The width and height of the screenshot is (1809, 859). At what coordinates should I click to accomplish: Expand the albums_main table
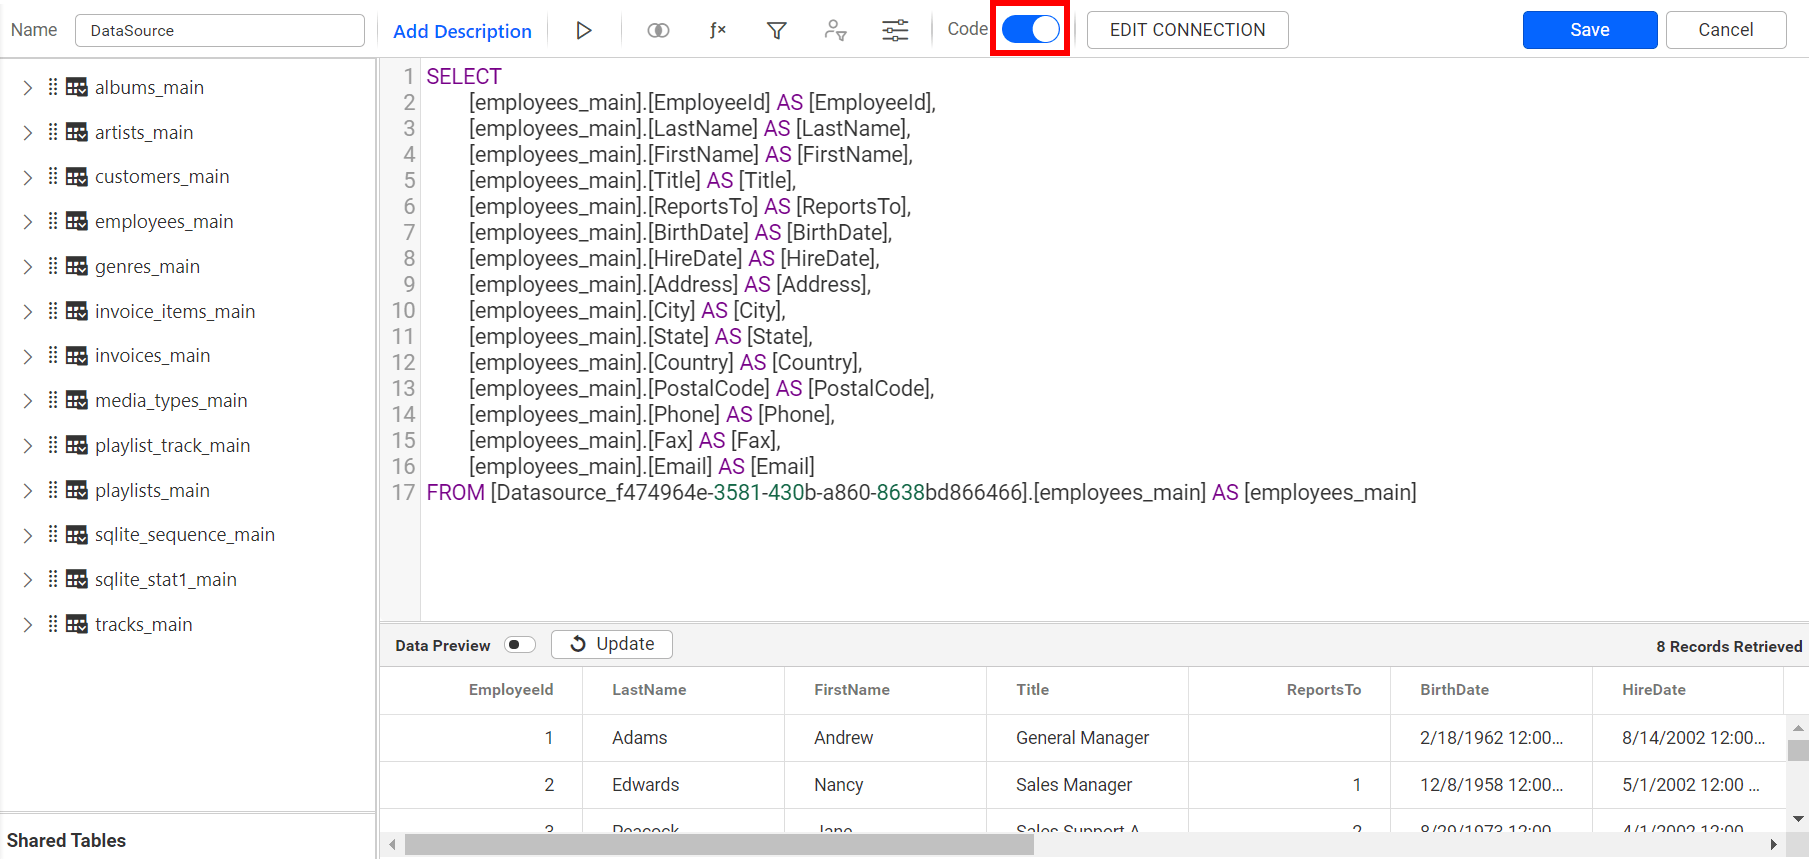pos(28,88)
